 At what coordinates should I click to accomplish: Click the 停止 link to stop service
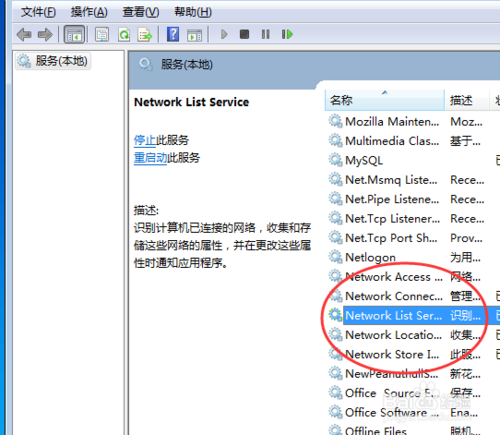[x=145, y=140]
